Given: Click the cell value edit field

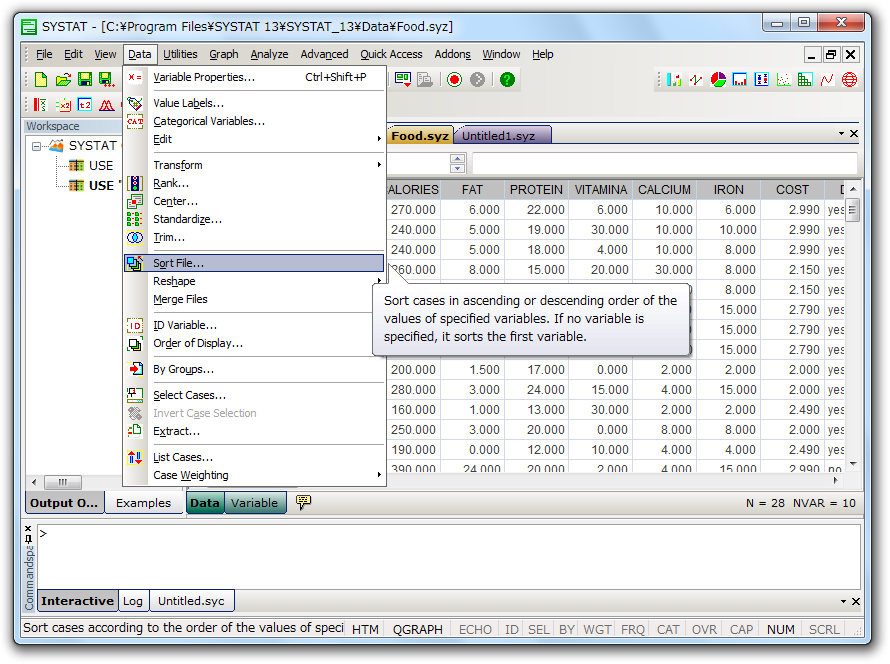Looking at the screenshot, I should tap(665, 163).
